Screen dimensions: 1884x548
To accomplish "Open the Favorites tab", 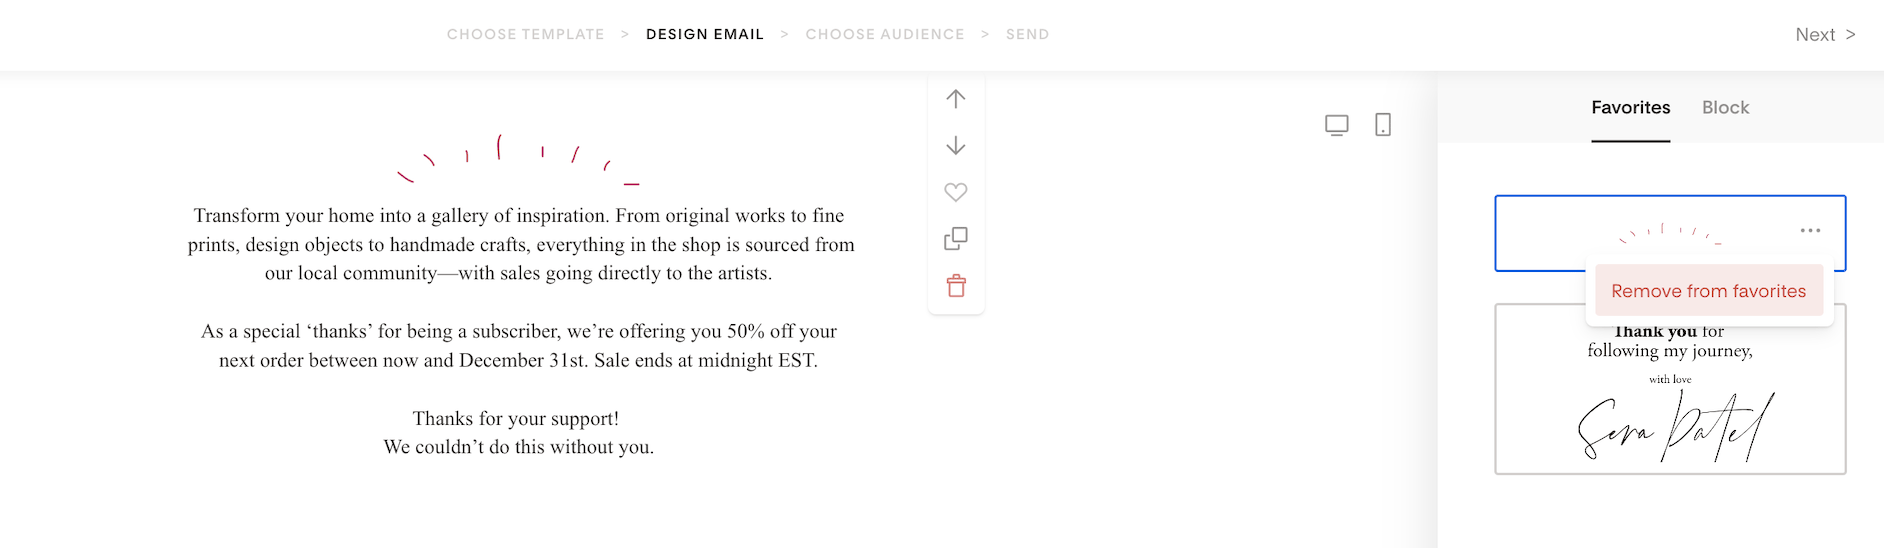I will click(x=1631, y=108).
